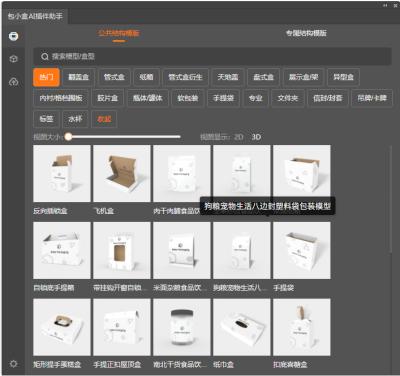Select the 手提袋 category button

pyautogui.click(x=223, y=98)
